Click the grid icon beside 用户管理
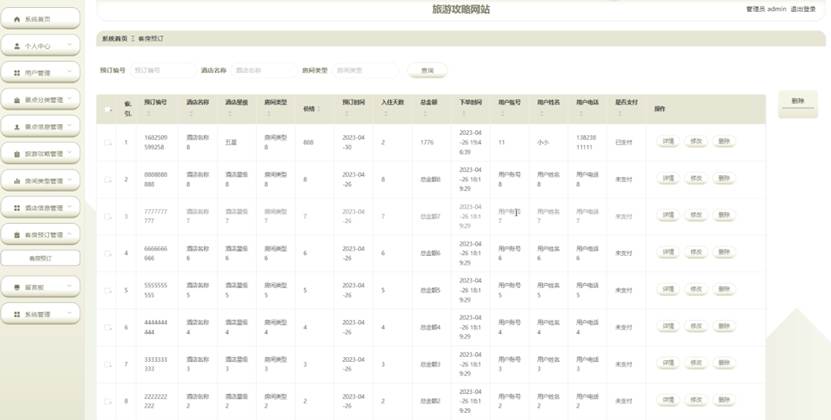Image resolution: width=831 pixels, height=420 pixels. [16, 73]
